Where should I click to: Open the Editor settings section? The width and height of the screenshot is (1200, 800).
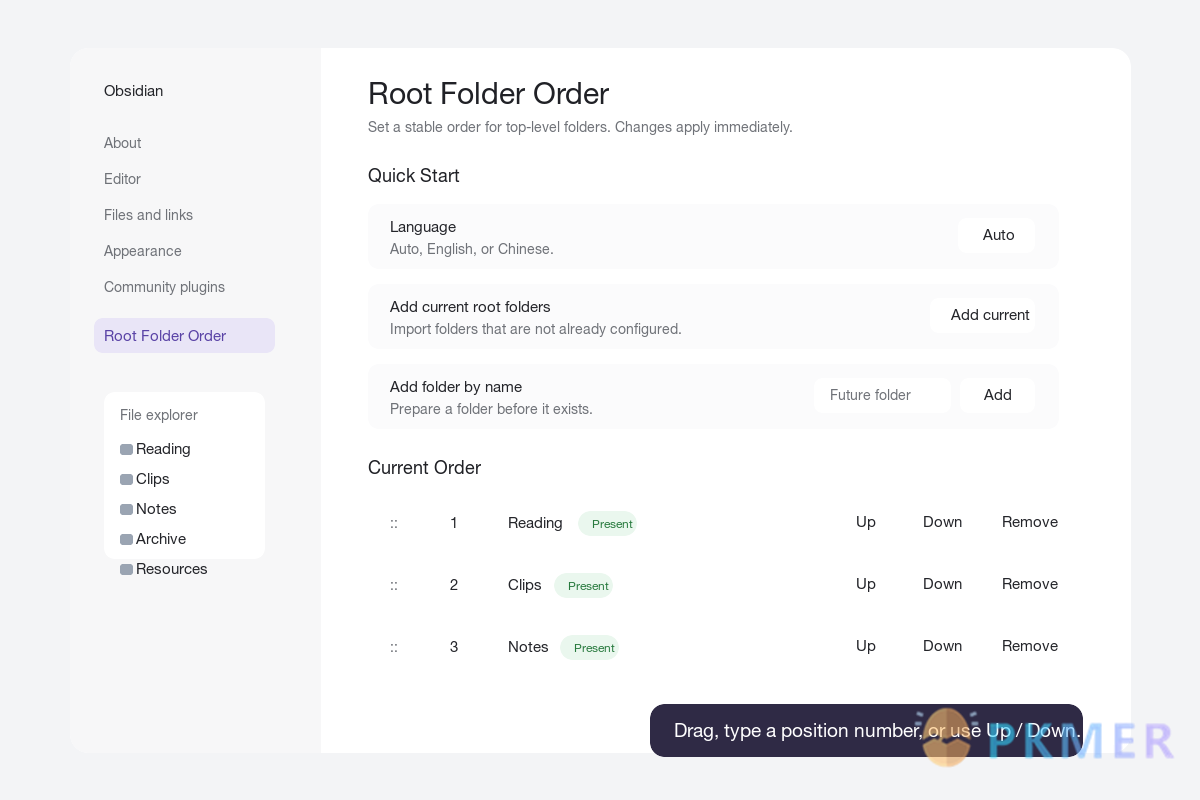(122, 179)
